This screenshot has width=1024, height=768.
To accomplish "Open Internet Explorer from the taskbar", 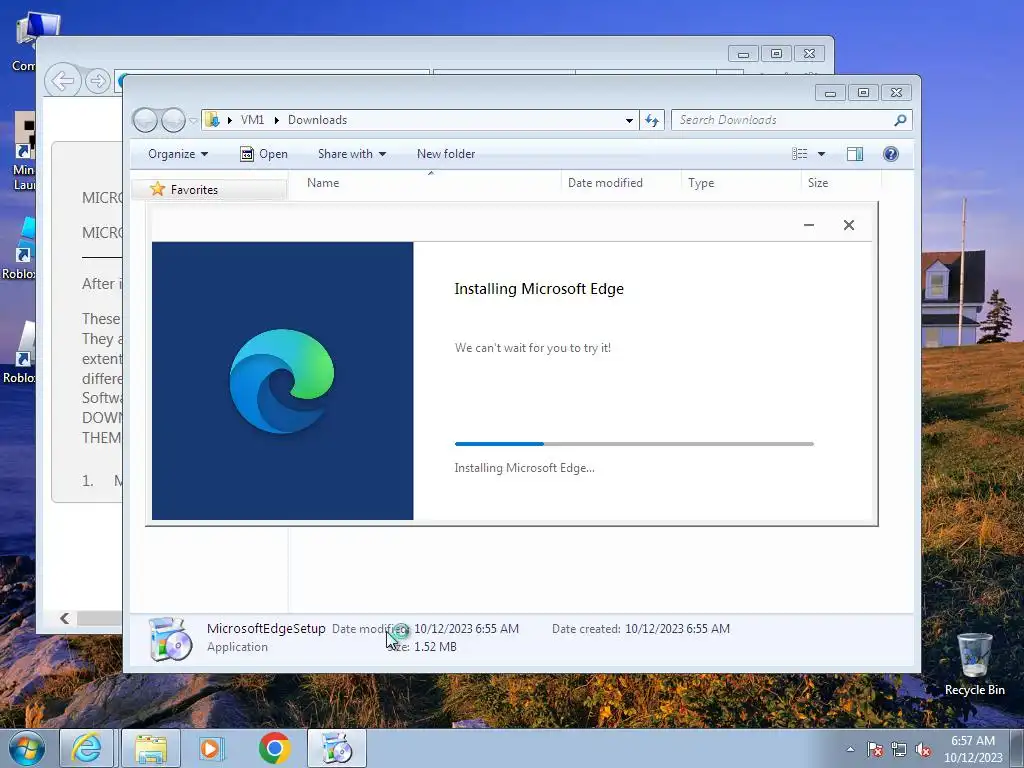I will tap(87, 748).
